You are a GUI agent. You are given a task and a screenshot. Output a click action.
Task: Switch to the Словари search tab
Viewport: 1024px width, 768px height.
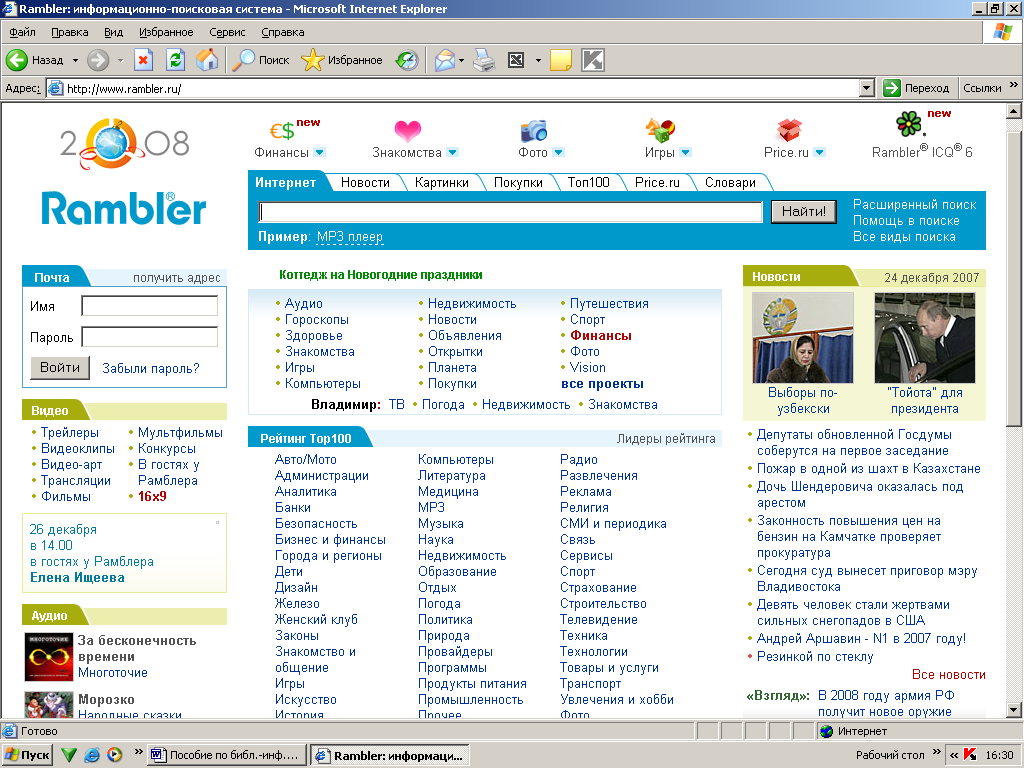point(730,183)
